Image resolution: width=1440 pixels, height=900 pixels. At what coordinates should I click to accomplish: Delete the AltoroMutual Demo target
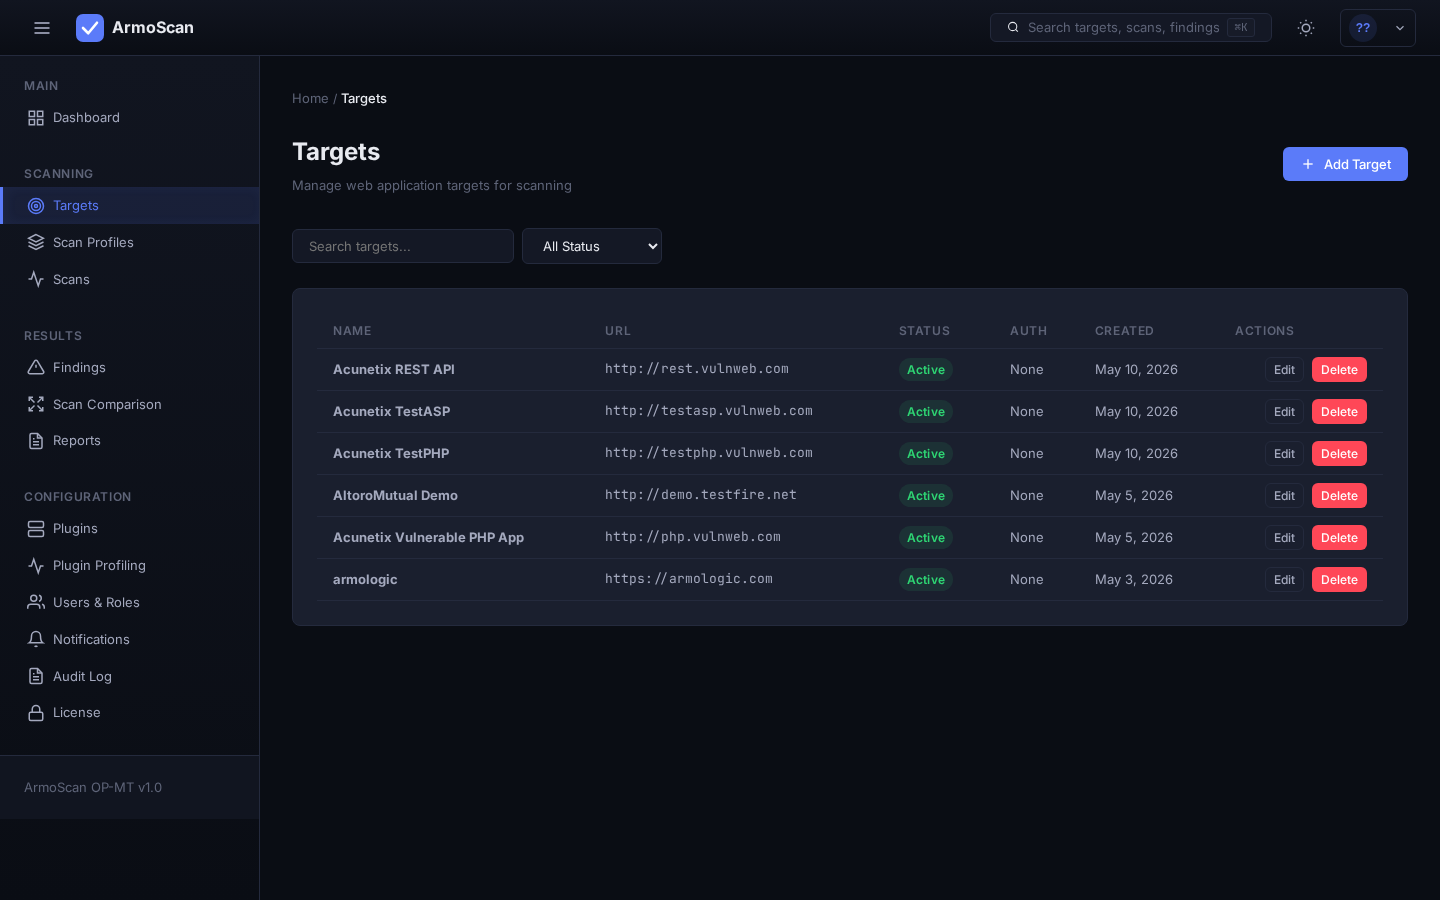click(x=1339, y=496)
